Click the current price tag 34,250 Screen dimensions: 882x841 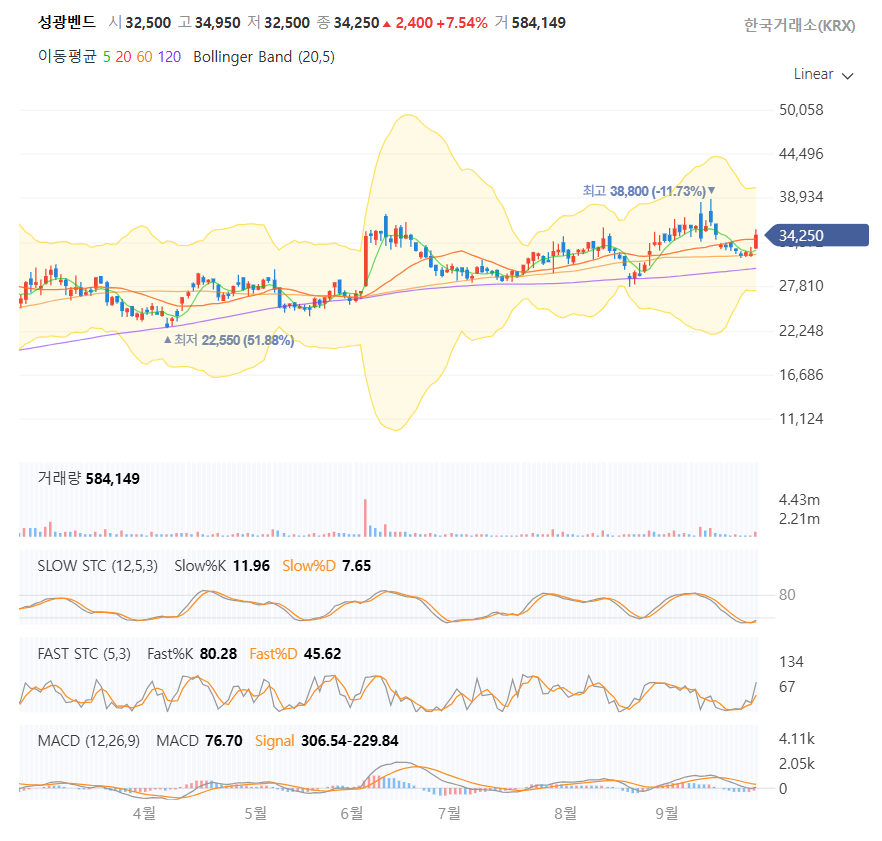click(817, 235)
